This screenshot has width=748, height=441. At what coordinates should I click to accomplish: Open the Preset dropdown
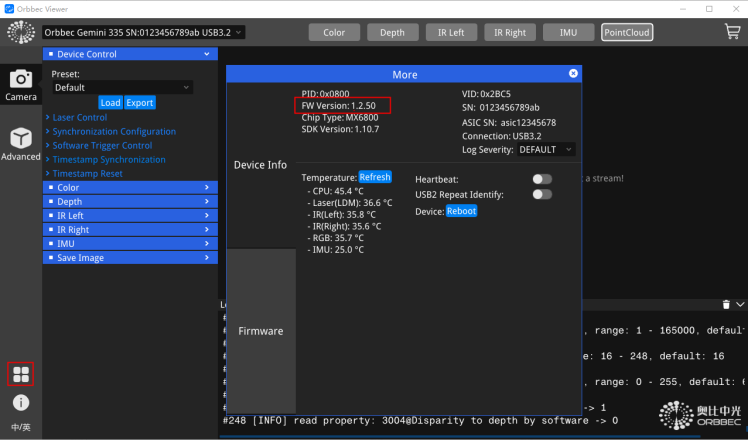pos(122,87)
